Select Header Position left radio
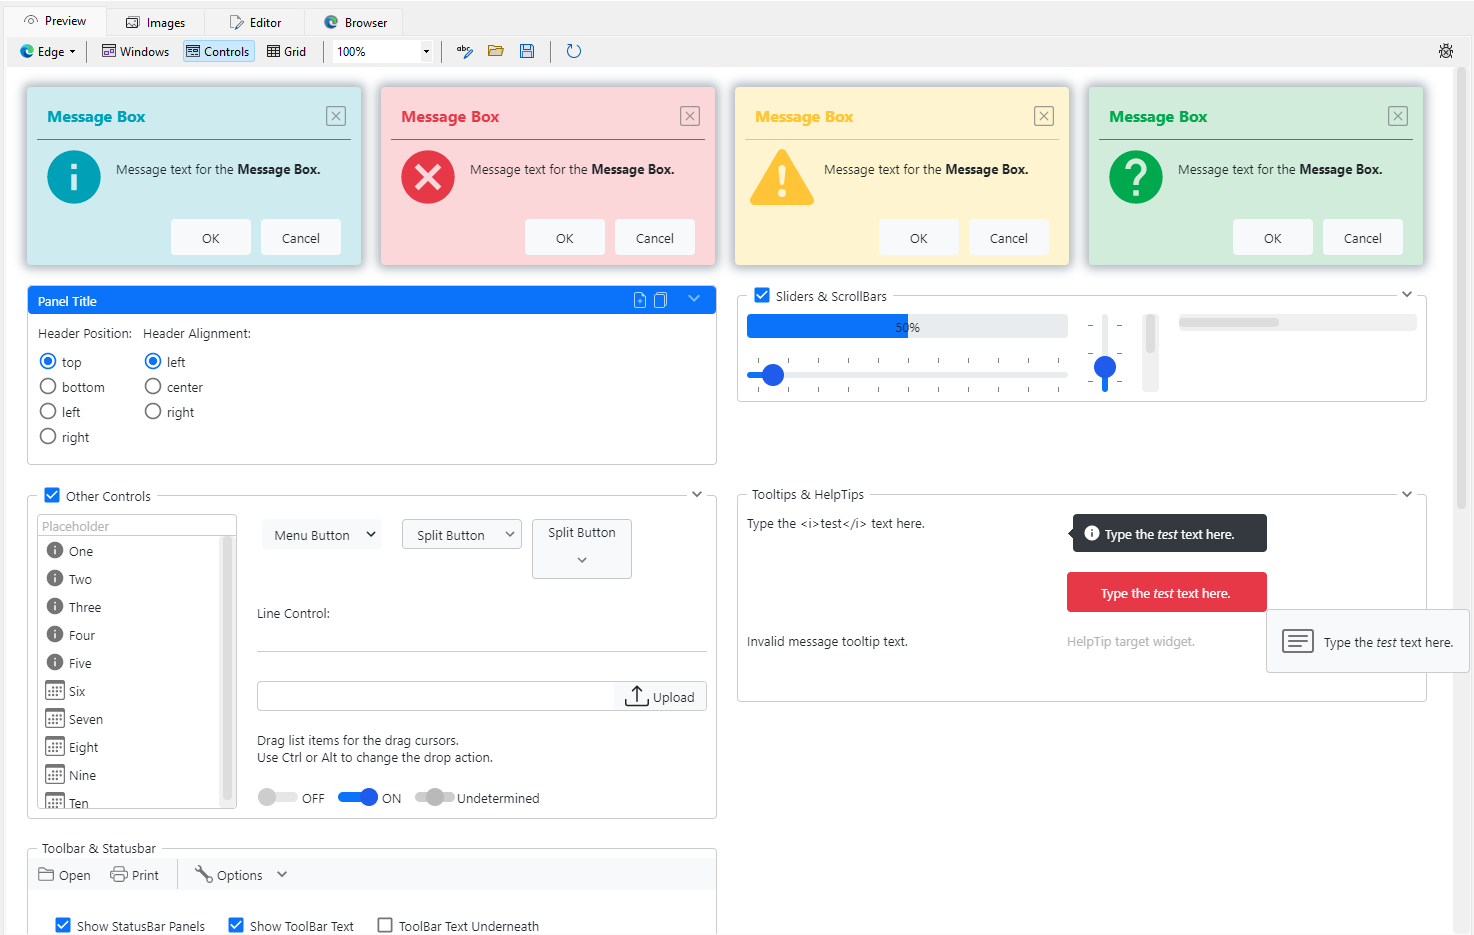1474x935 pixels. 48,411
